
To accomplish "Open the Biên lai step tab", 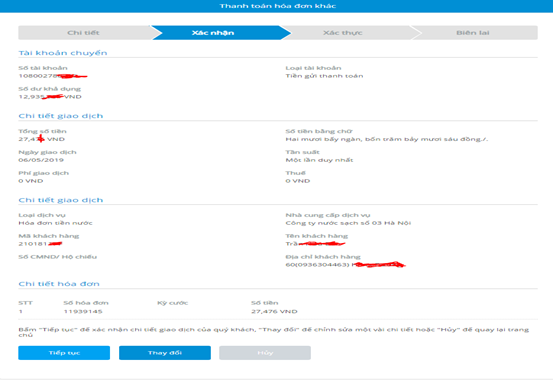I will (x=473, y=32).
